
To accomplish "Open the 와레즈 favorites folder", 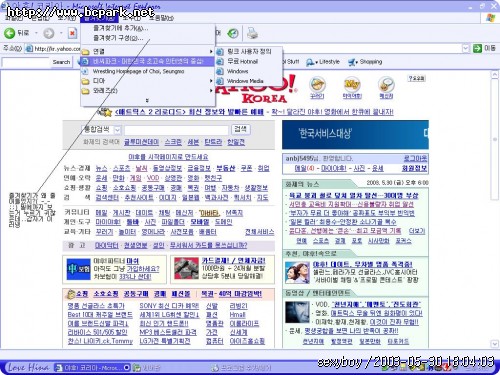I will (147, 90).
